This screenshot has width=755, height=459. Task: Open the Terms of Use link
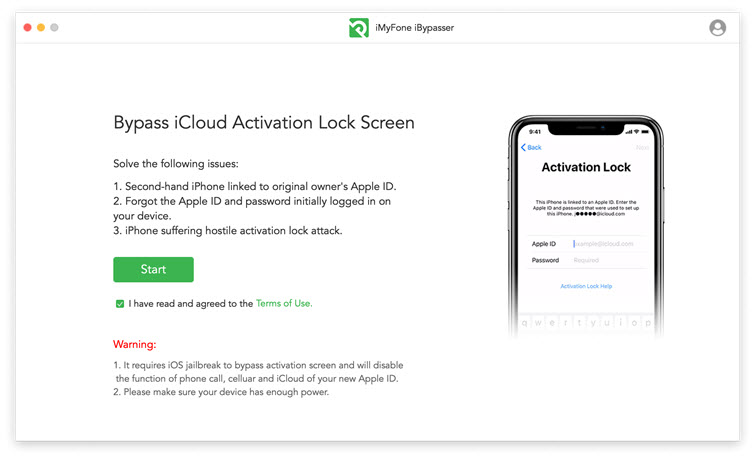[x=284, y=303]
